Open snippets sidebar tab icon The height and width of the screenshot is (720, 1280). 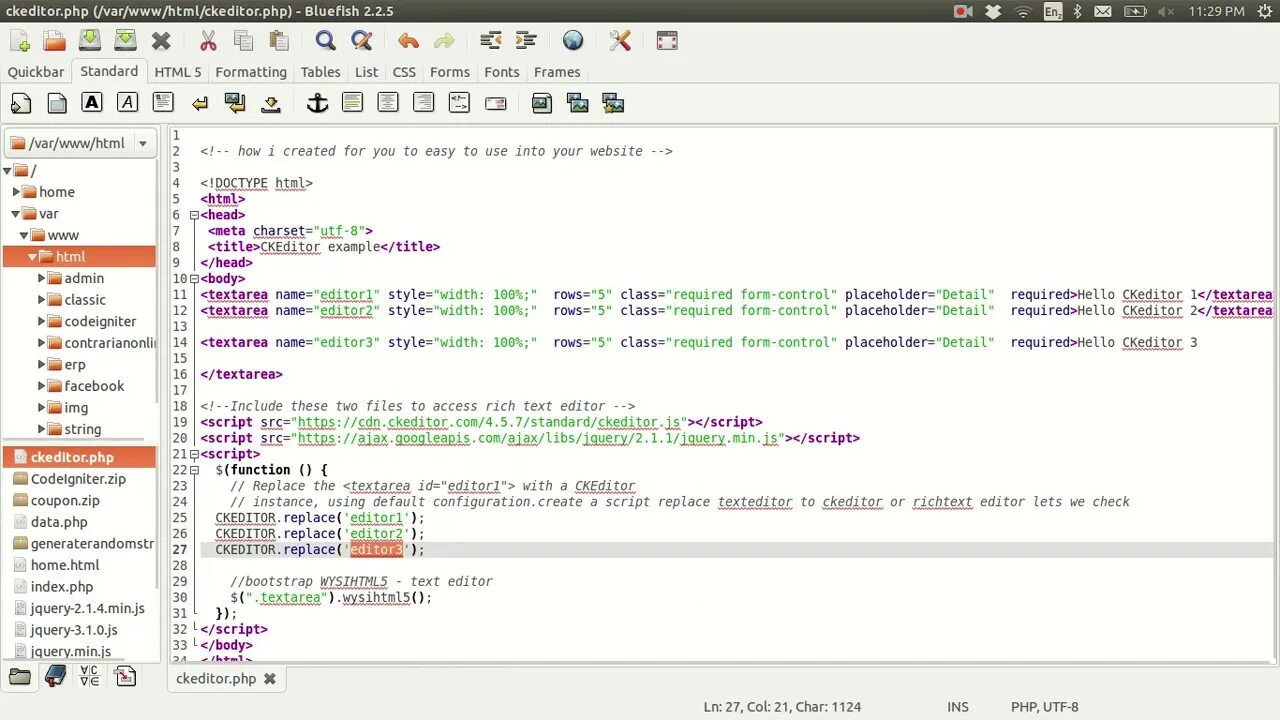point(125,677)
